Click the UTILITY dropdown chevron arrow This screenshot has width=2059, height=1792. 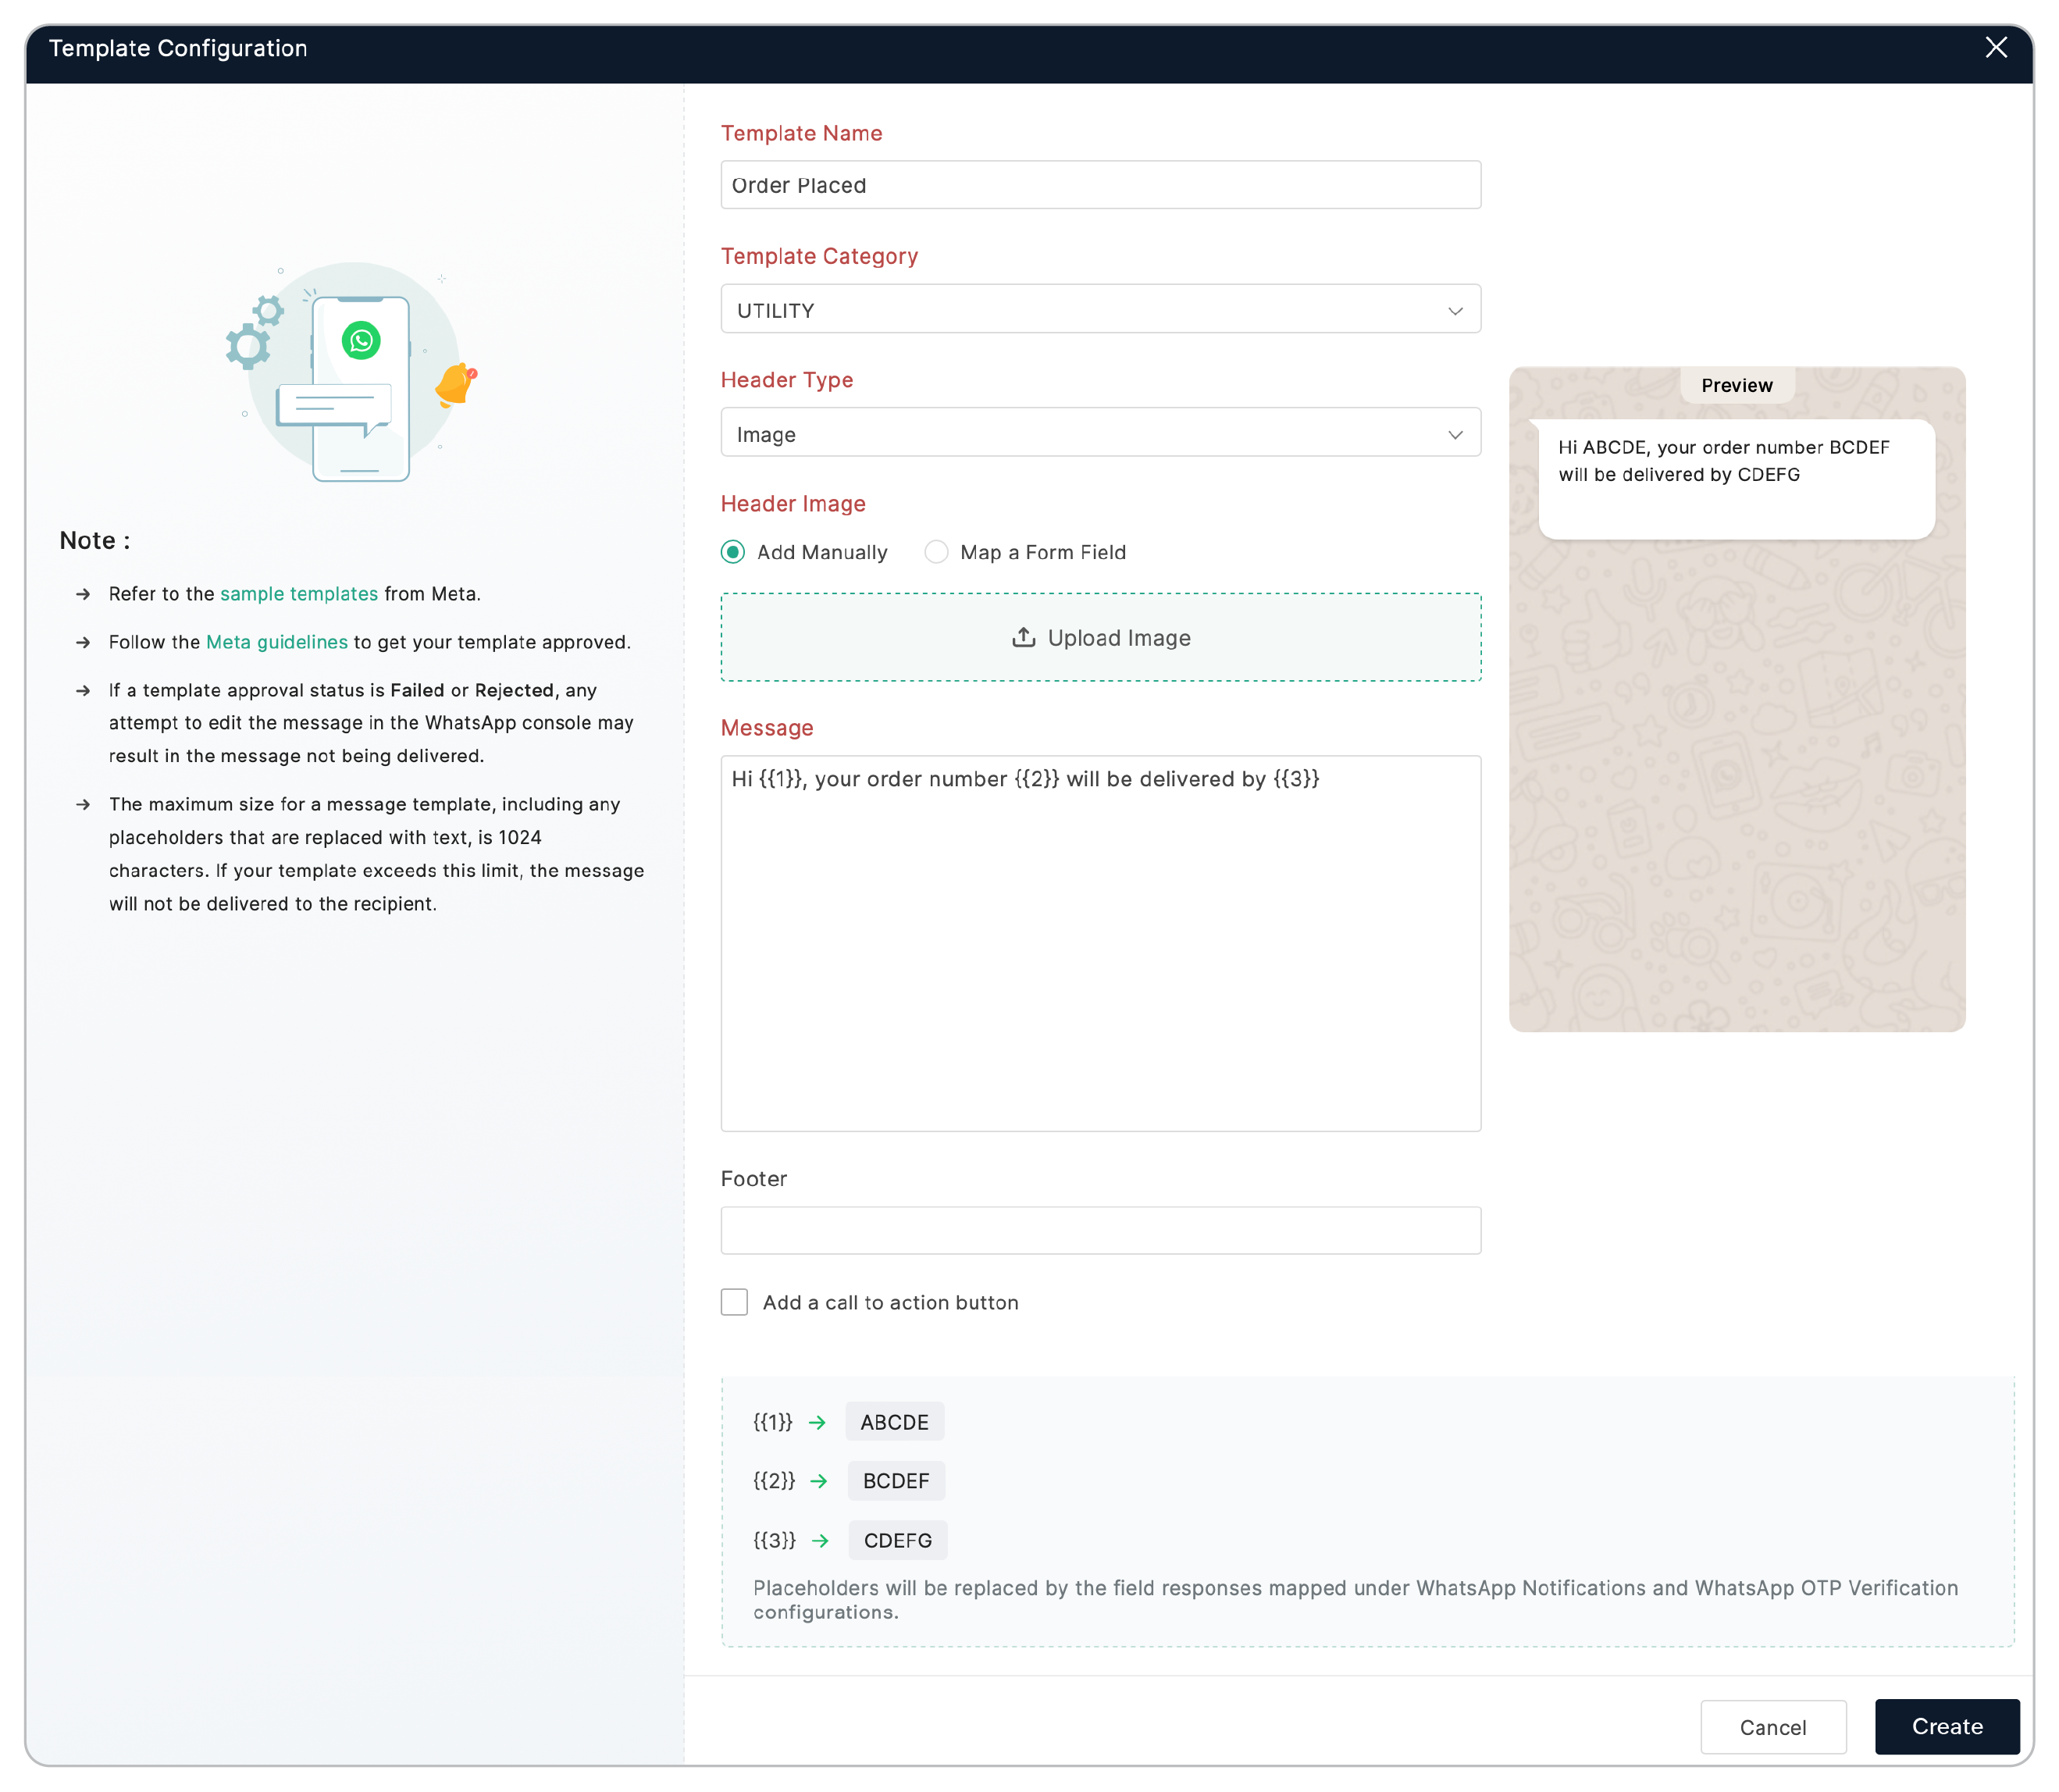(1455, 311)
